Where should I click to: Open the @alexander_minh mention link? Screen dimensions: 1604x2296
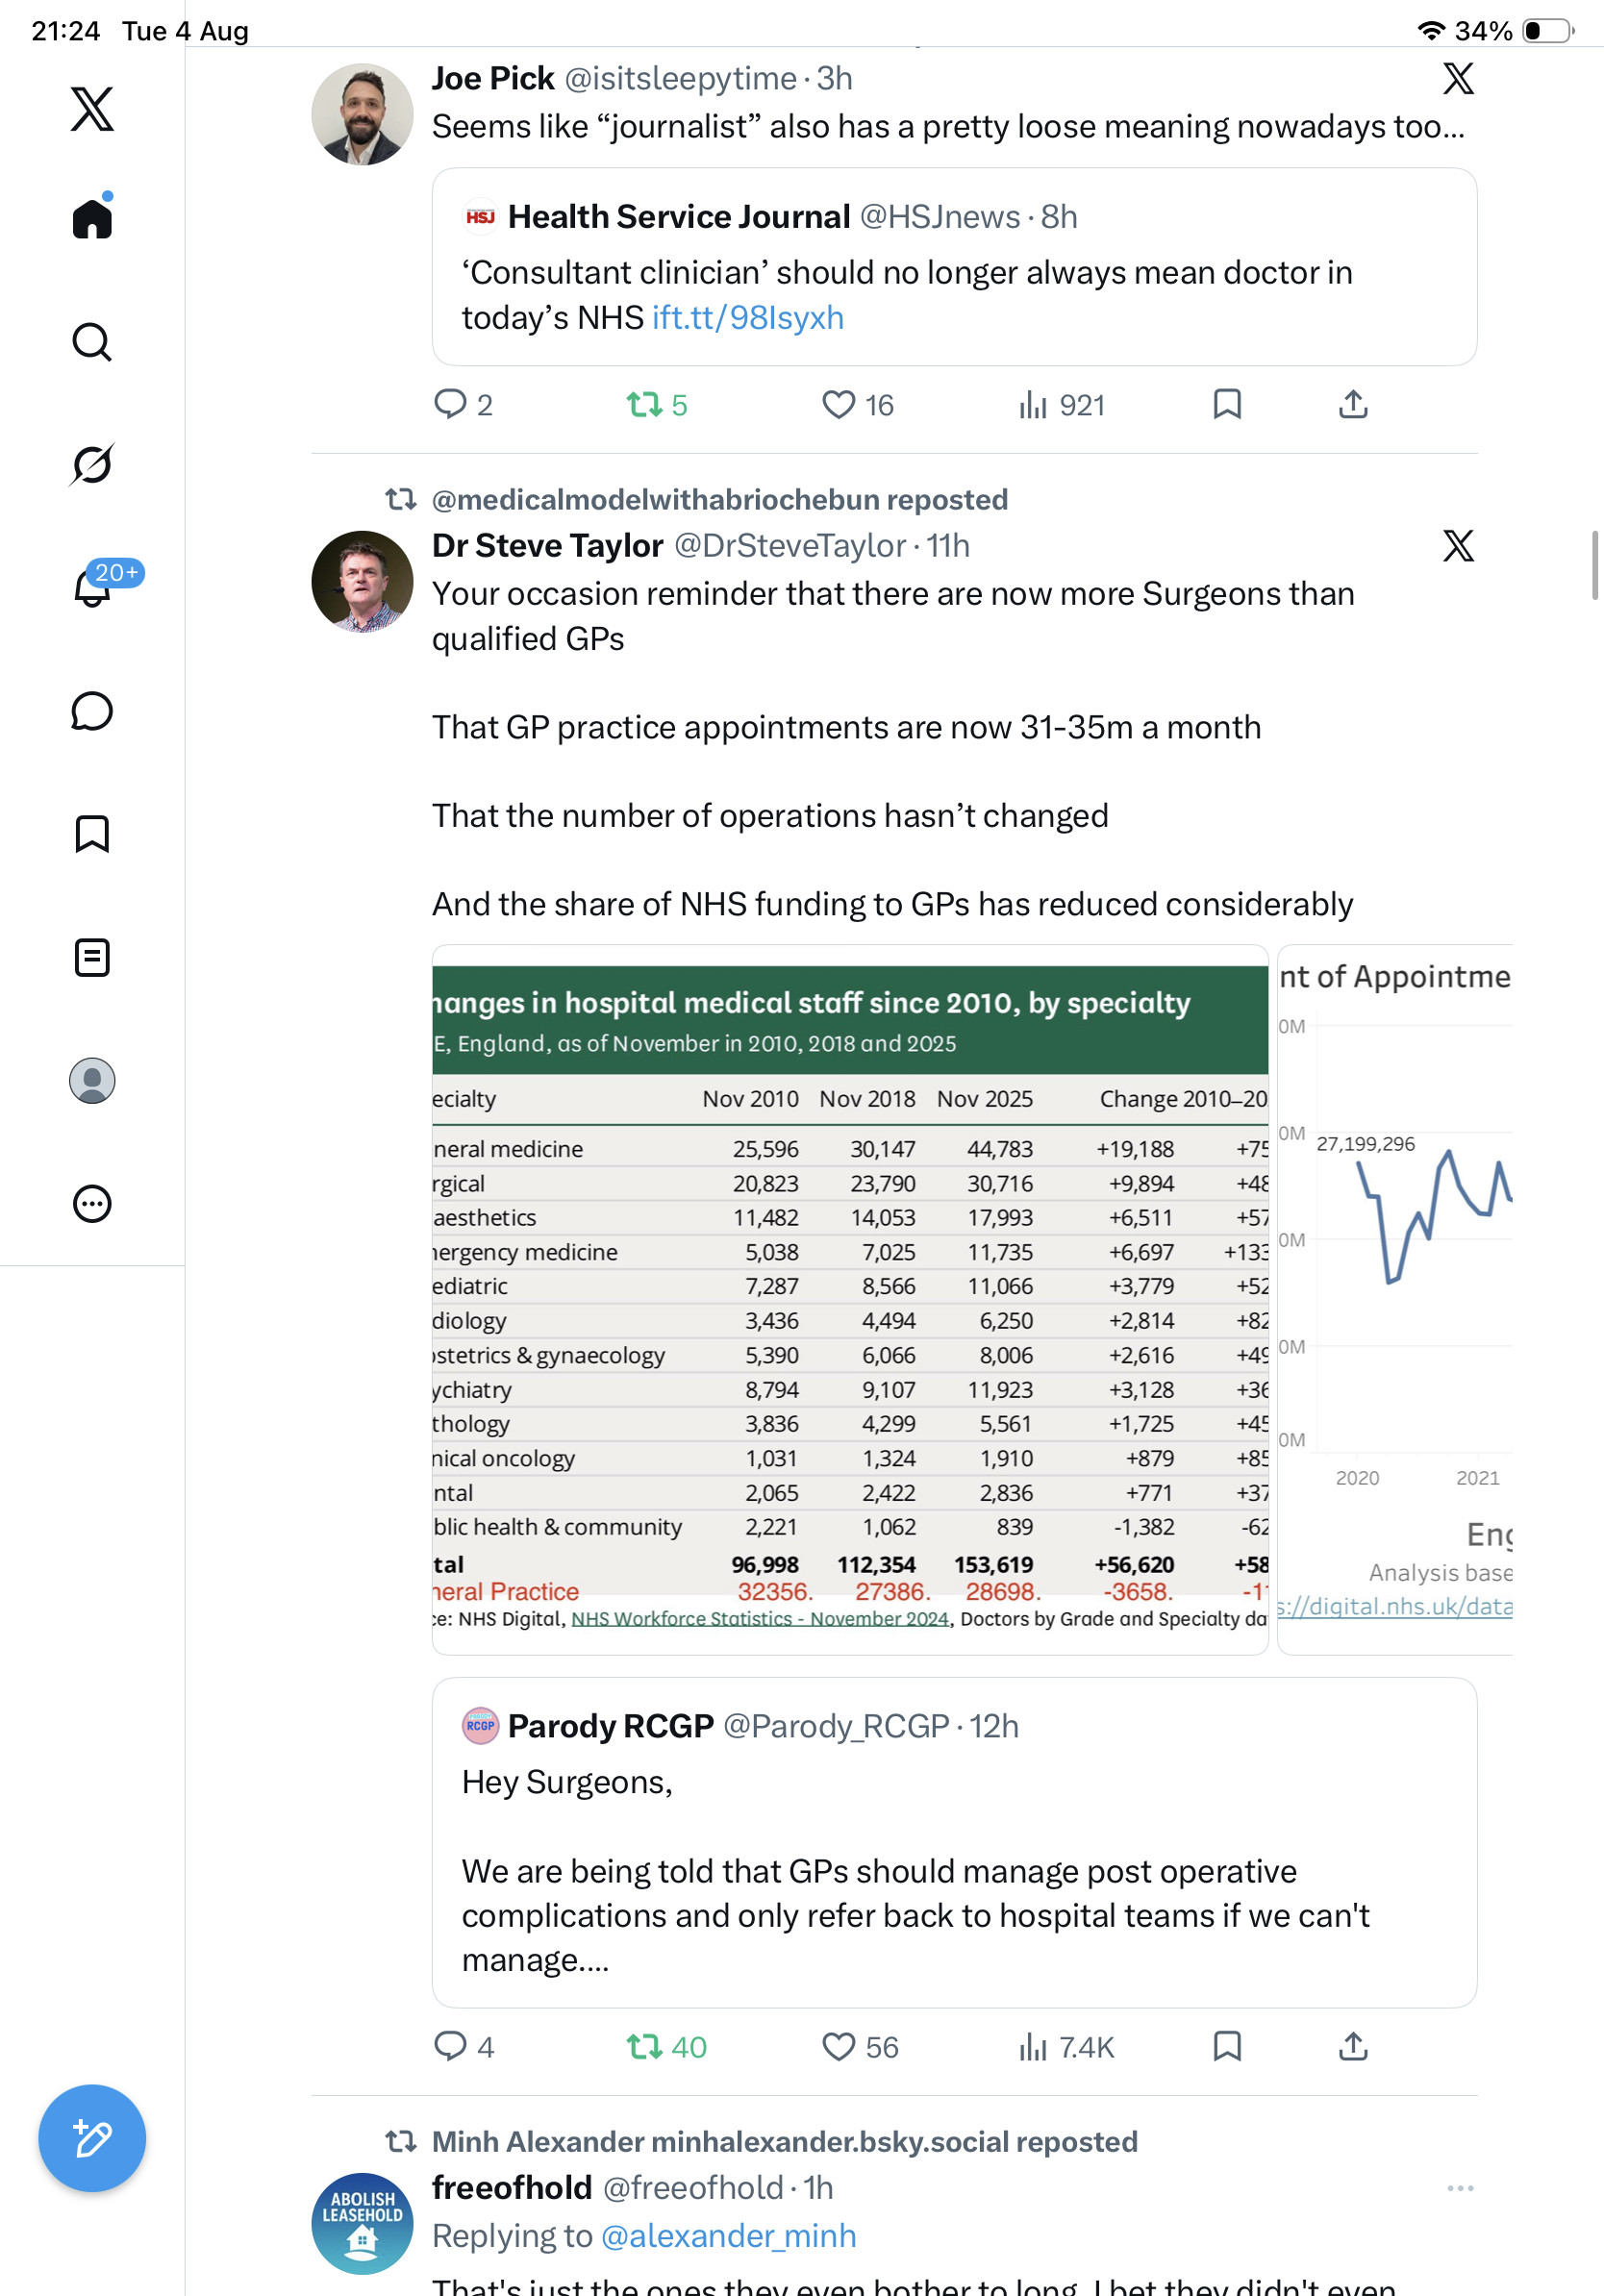click(x=729, y=2235)
